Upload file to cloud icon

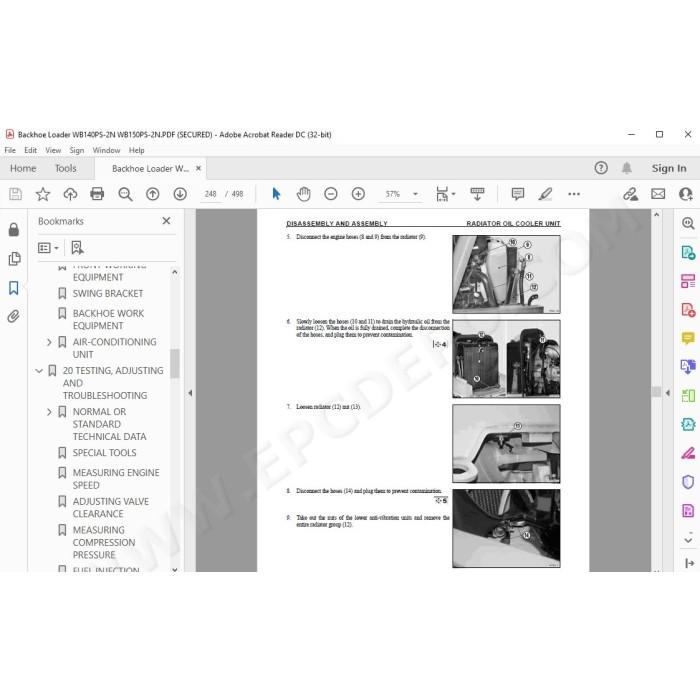tap(70, 194)
